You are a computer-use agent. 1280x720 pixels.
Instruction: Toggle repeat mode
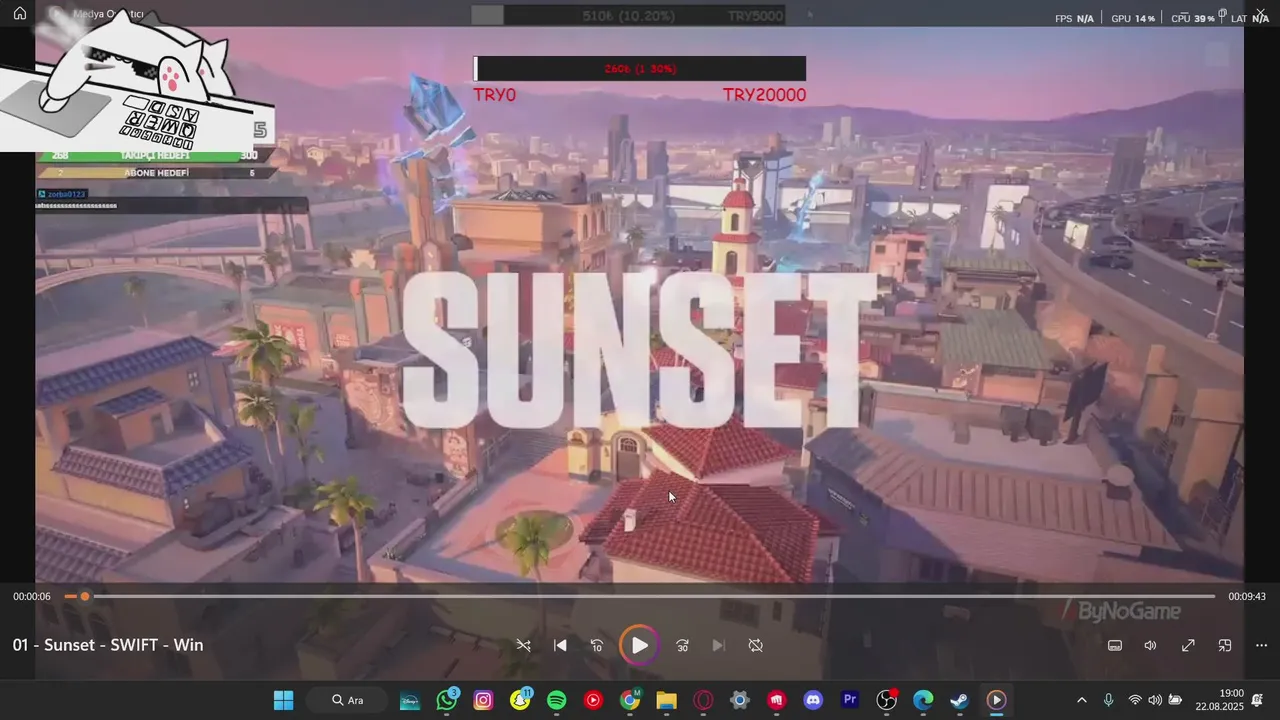pyautogui.click(x=755, y=645)
